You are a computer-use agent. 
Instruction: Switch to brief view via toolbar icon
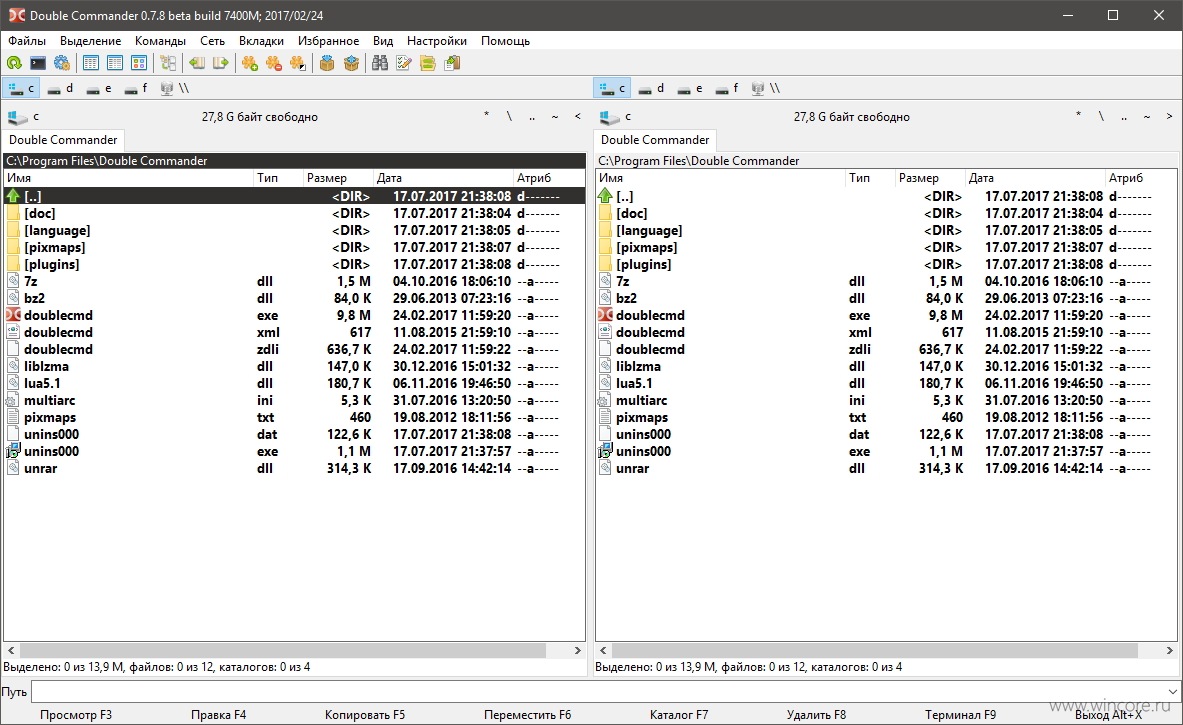(x=91, y=63)
